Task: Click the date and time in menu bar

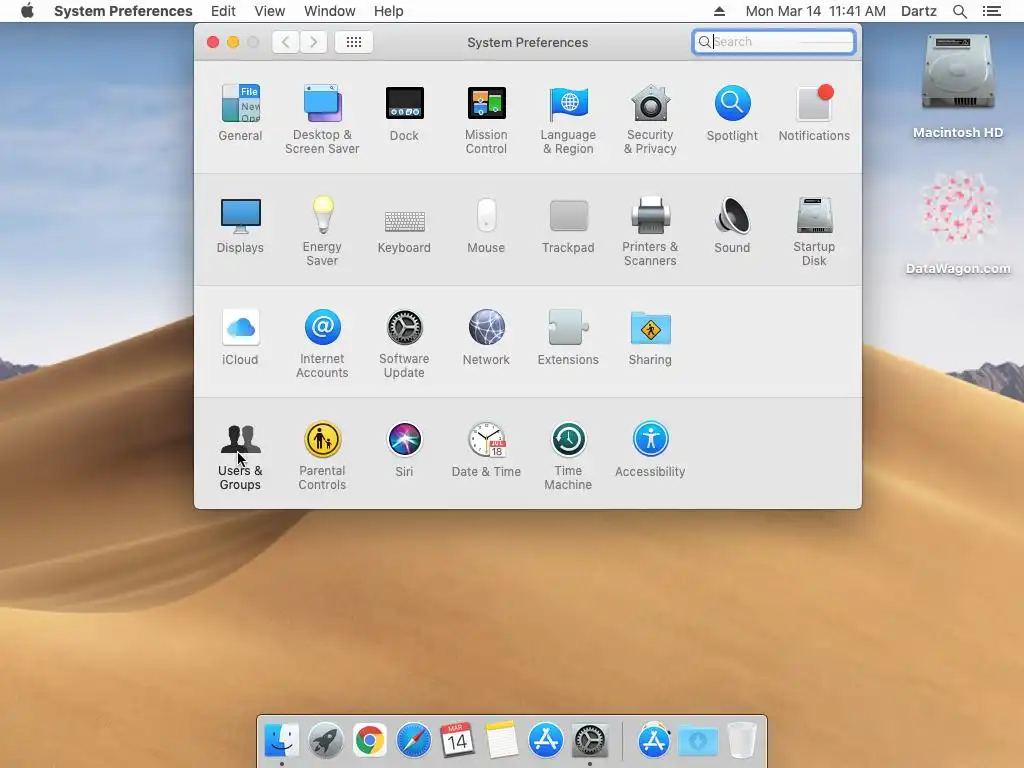Action: pos(816,11)
